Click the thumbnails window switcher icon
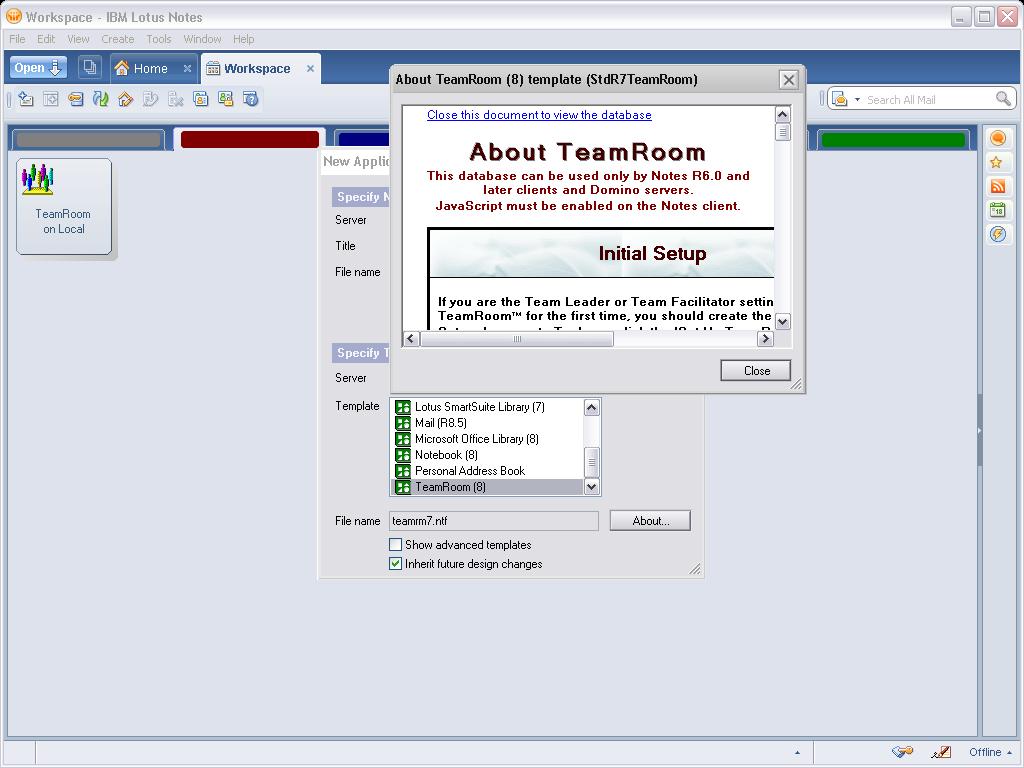 pyautogui.click(x=89, y=67)
